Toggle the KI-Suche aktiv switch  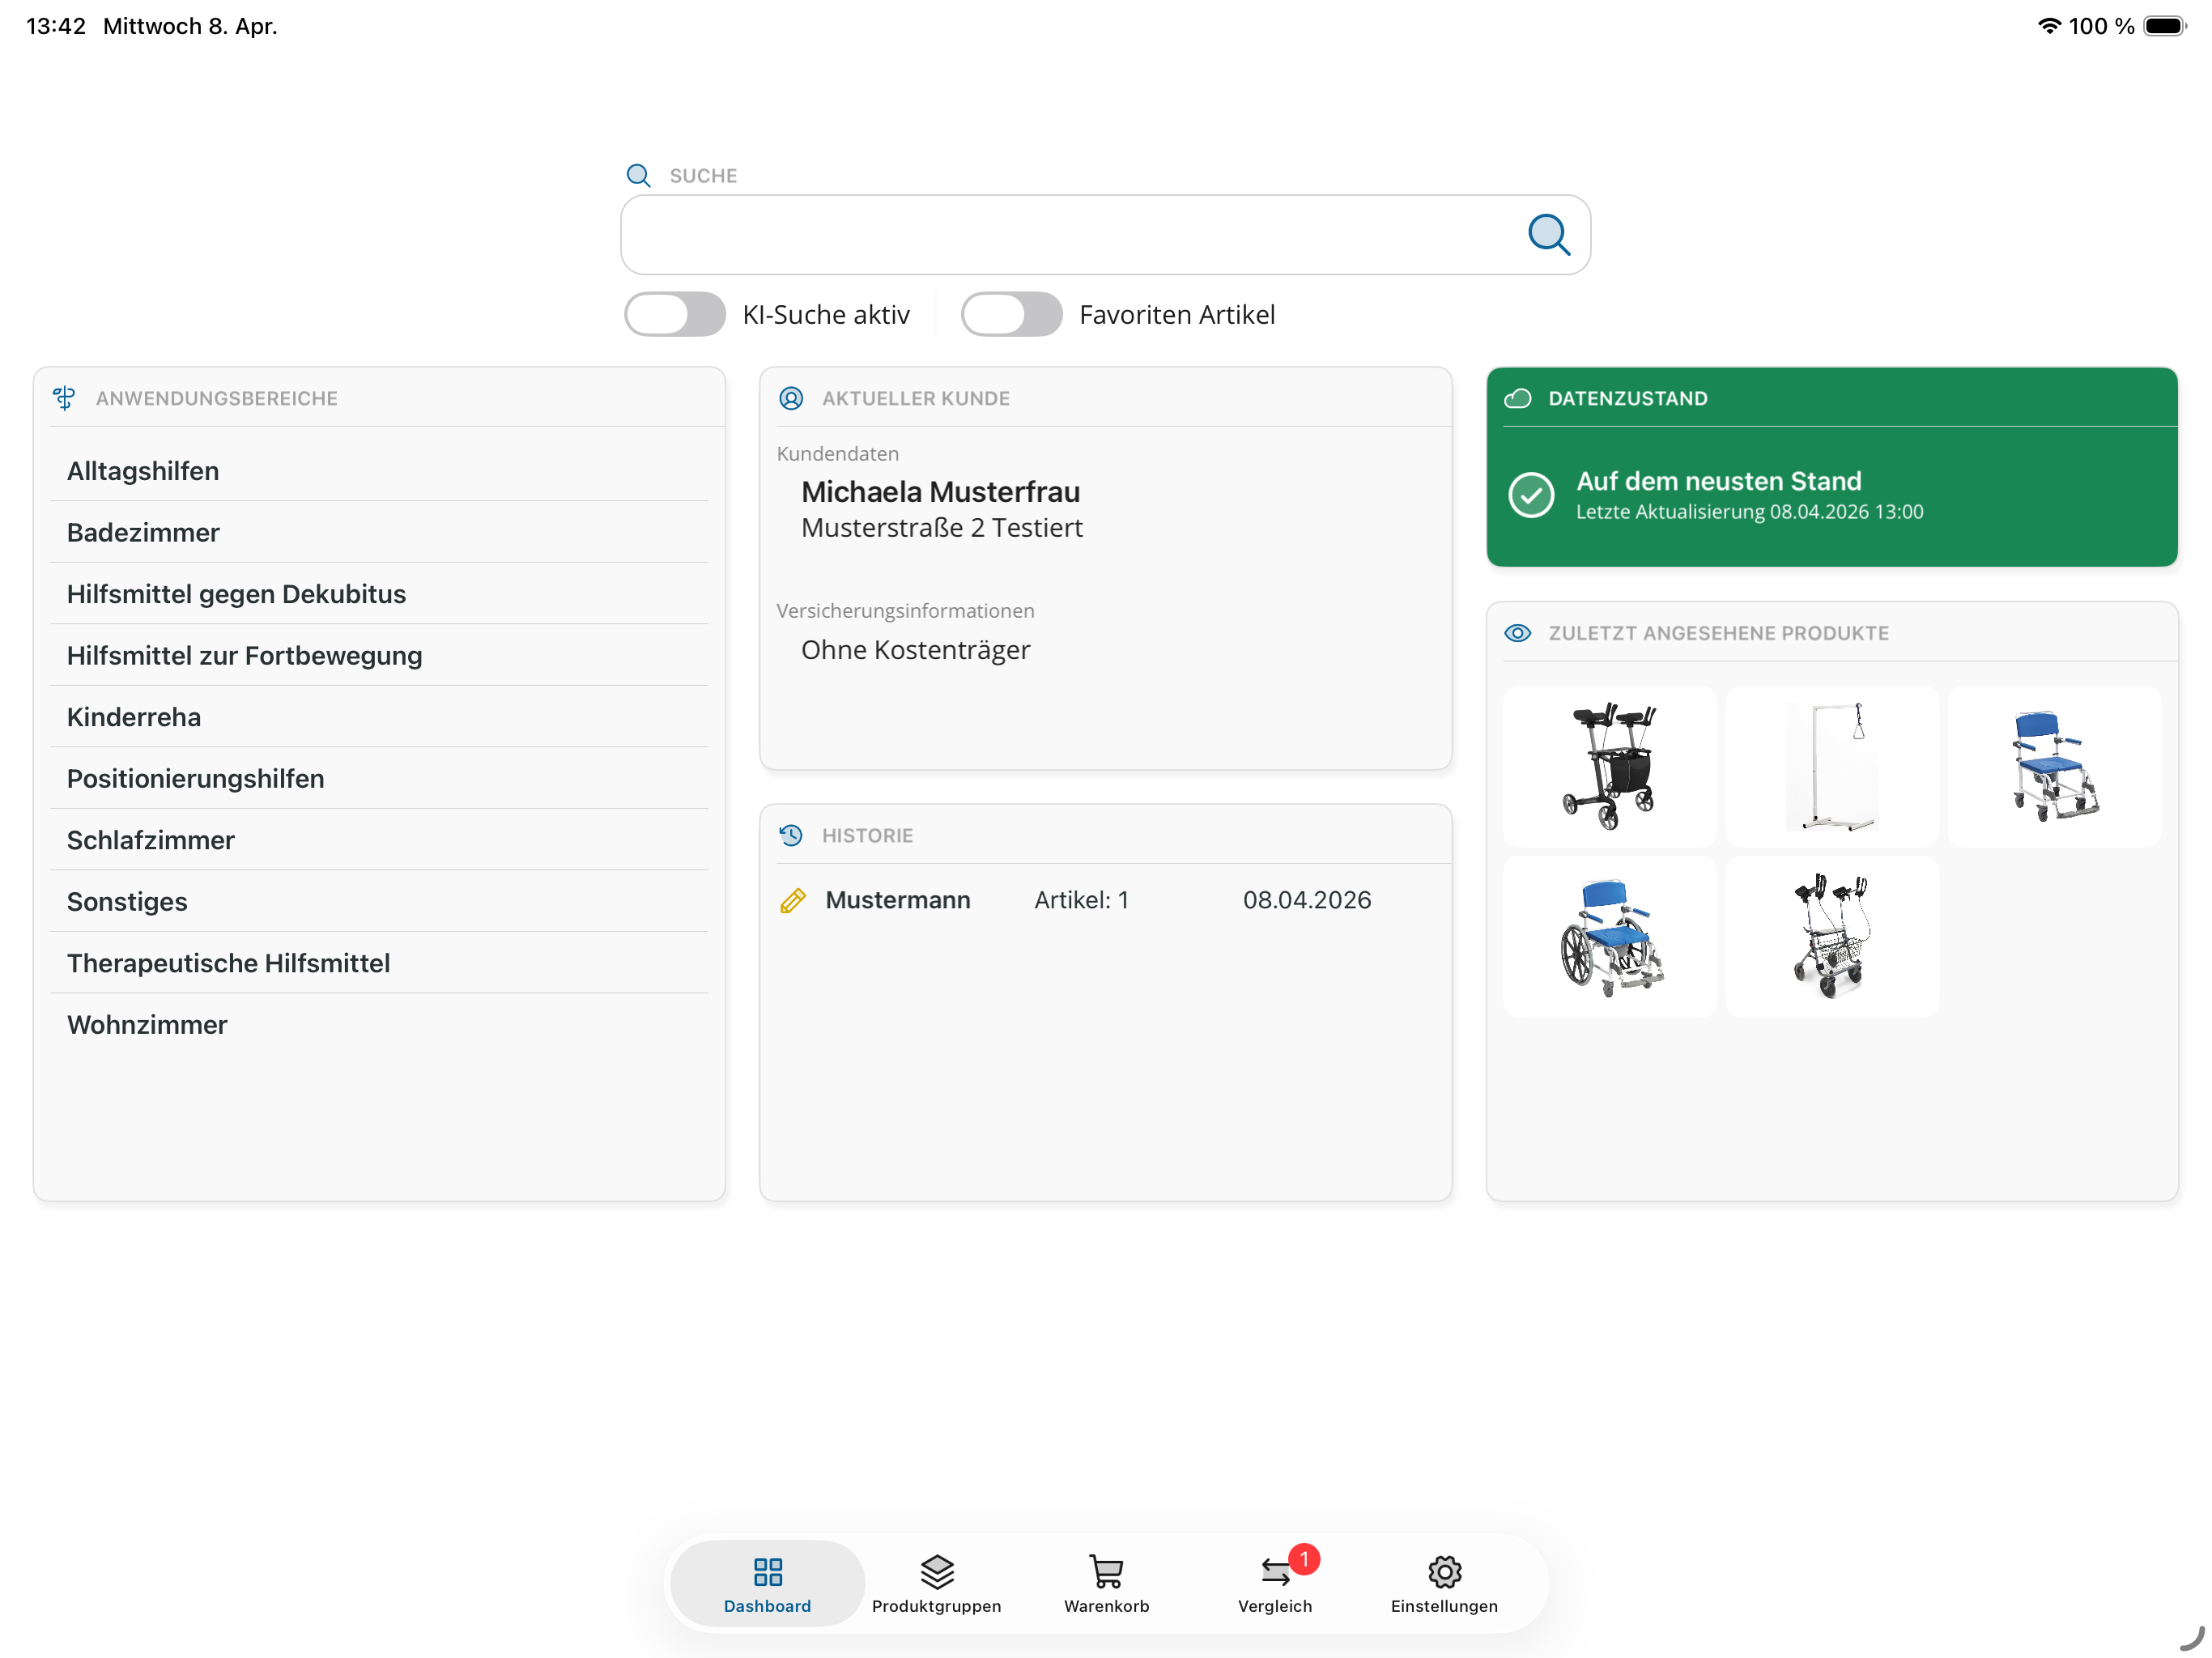[675, 314]
